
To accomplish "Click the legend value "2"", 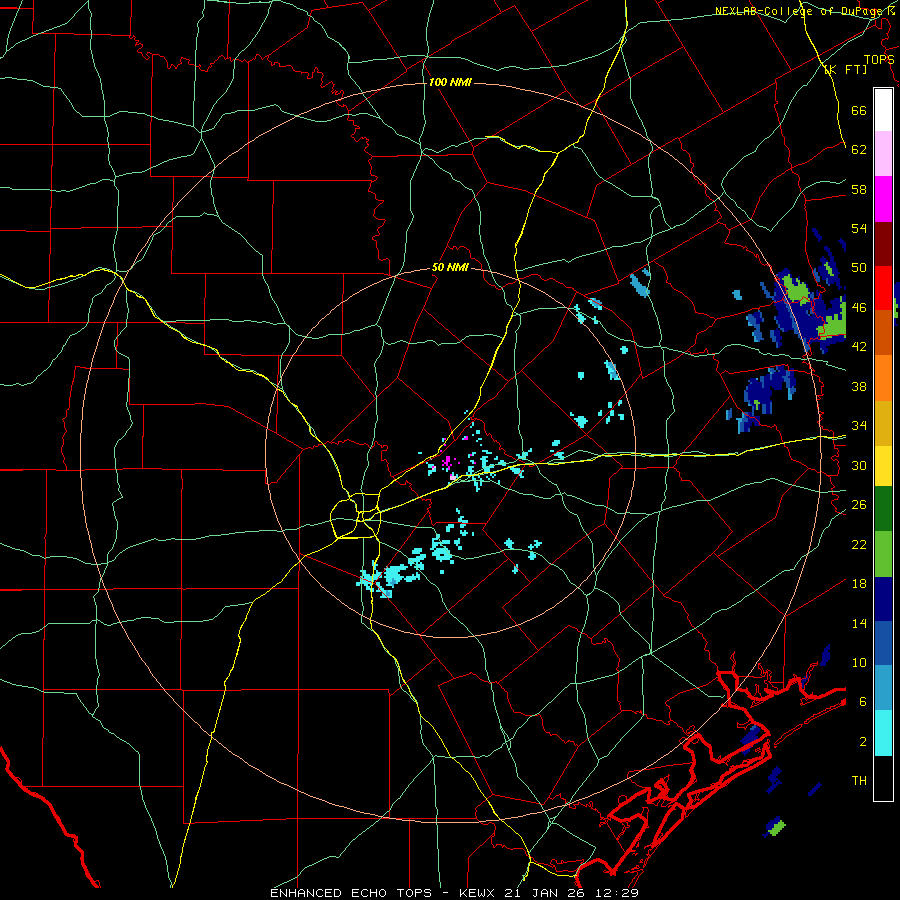I will click(863, 742).
